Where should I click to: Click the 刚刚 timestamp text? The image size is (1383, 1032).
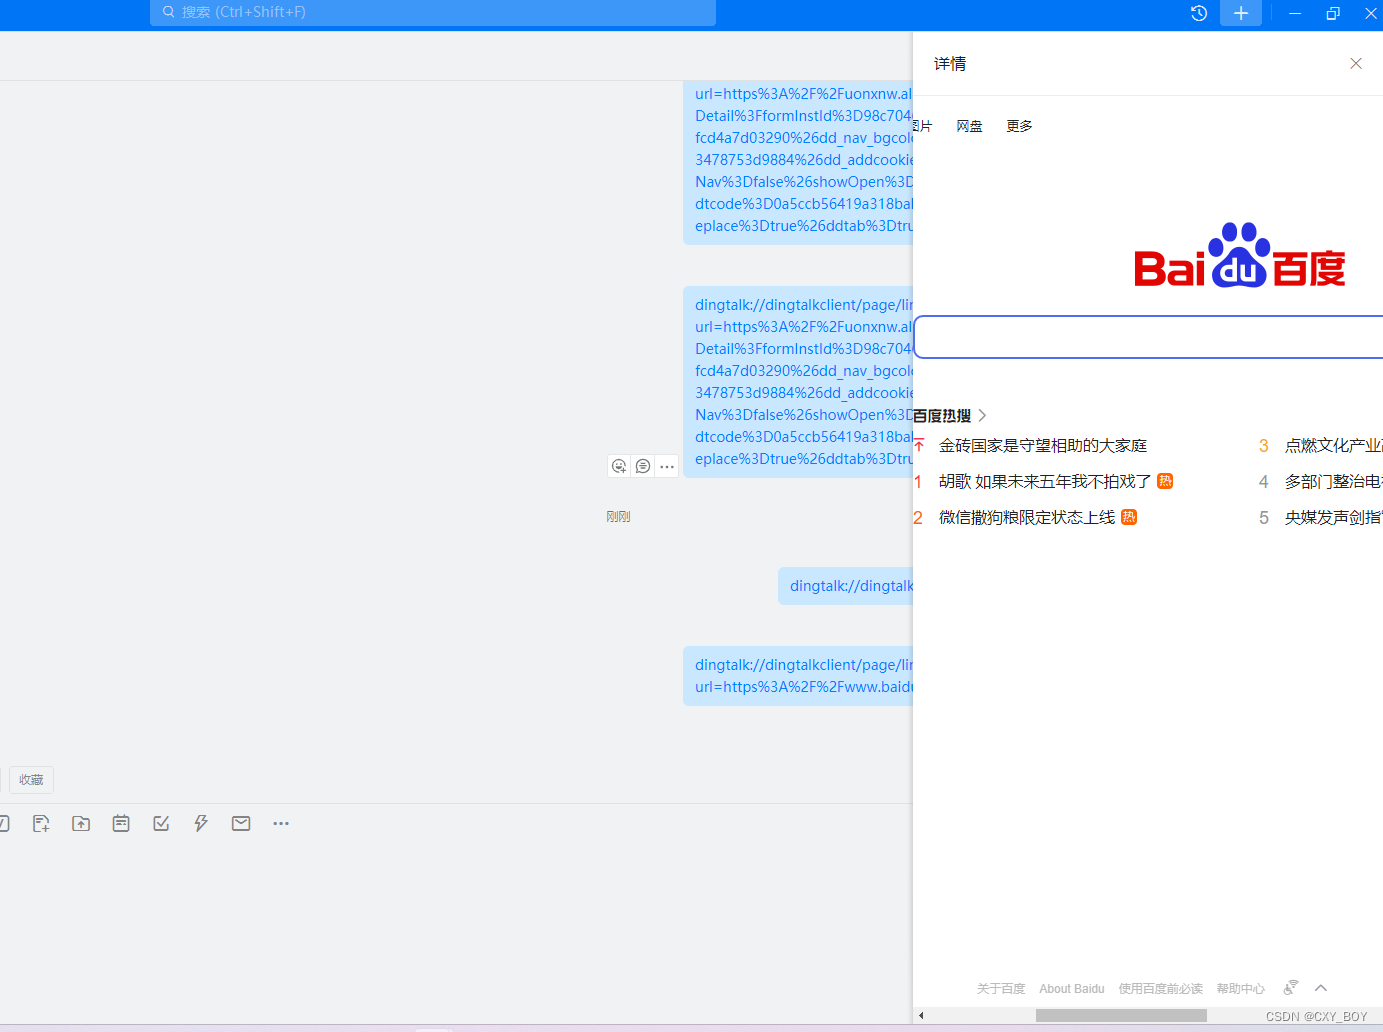618,517
